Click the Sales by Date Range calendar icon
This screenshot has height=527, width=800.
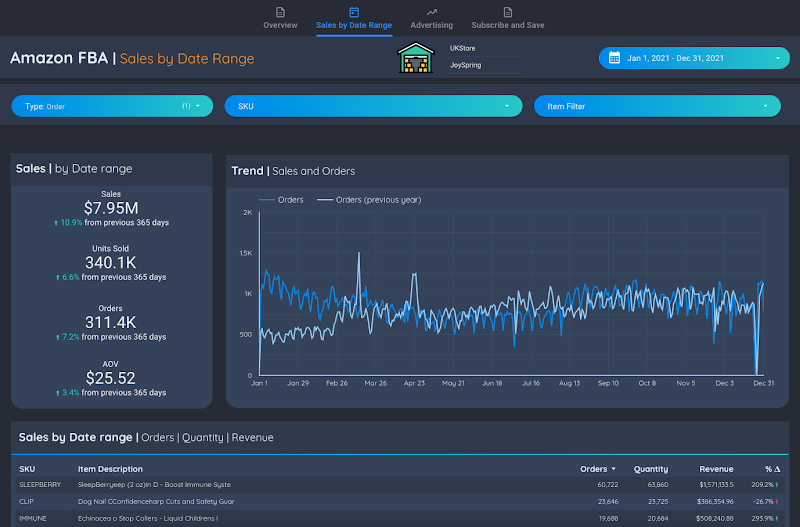354,12
